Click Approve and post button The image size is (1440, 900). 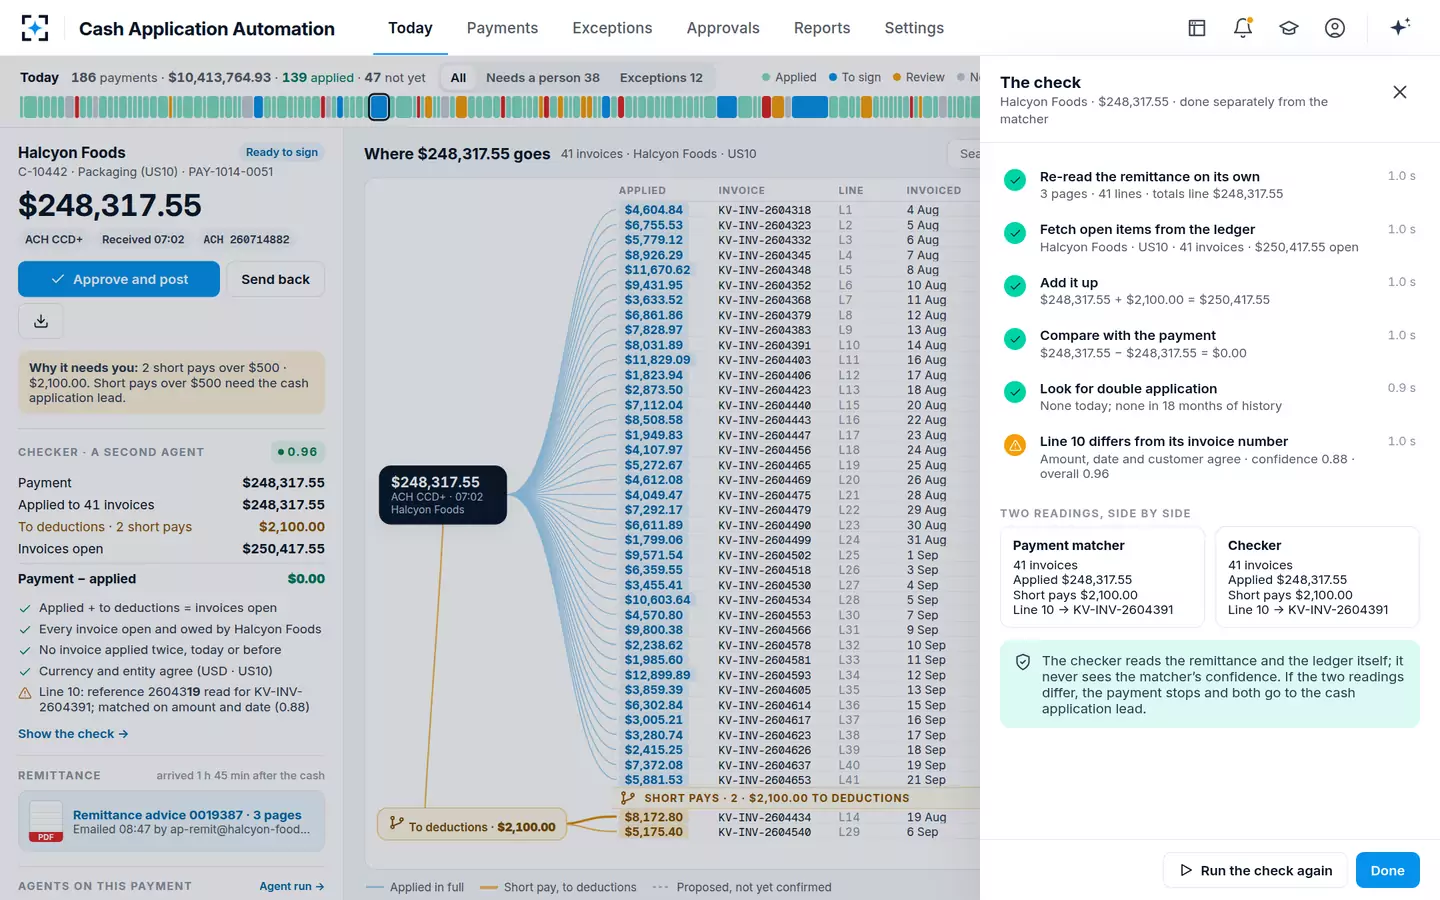coord(119,279)
